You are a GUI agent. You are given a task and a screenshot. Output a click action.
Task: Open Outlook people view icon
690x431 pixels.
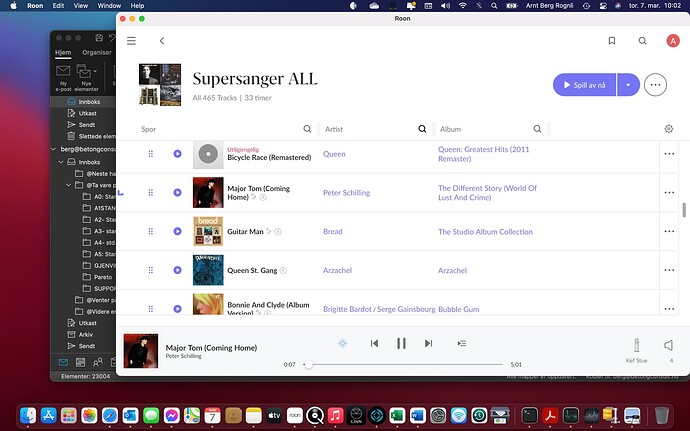coord(98,362)
